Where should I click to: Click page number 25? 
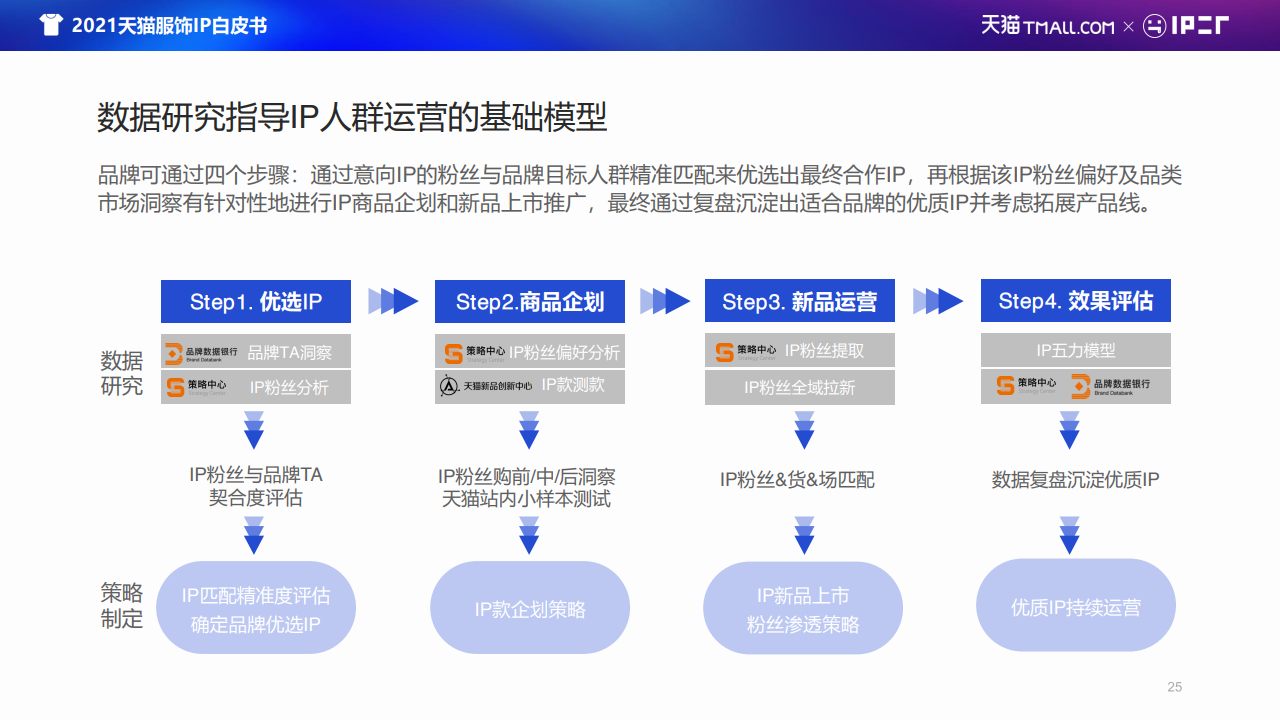coord(1175,687)
